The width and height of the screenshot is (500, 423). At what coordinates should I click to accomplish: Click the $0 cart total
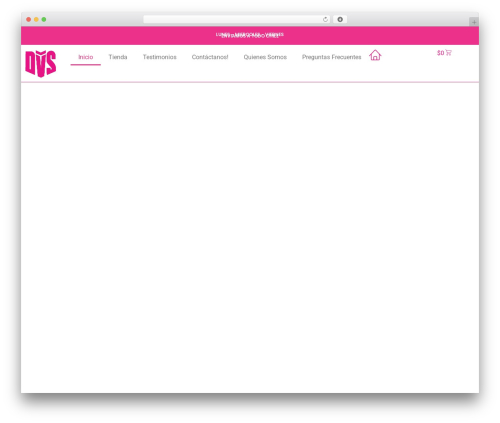(x=440, y=53)
